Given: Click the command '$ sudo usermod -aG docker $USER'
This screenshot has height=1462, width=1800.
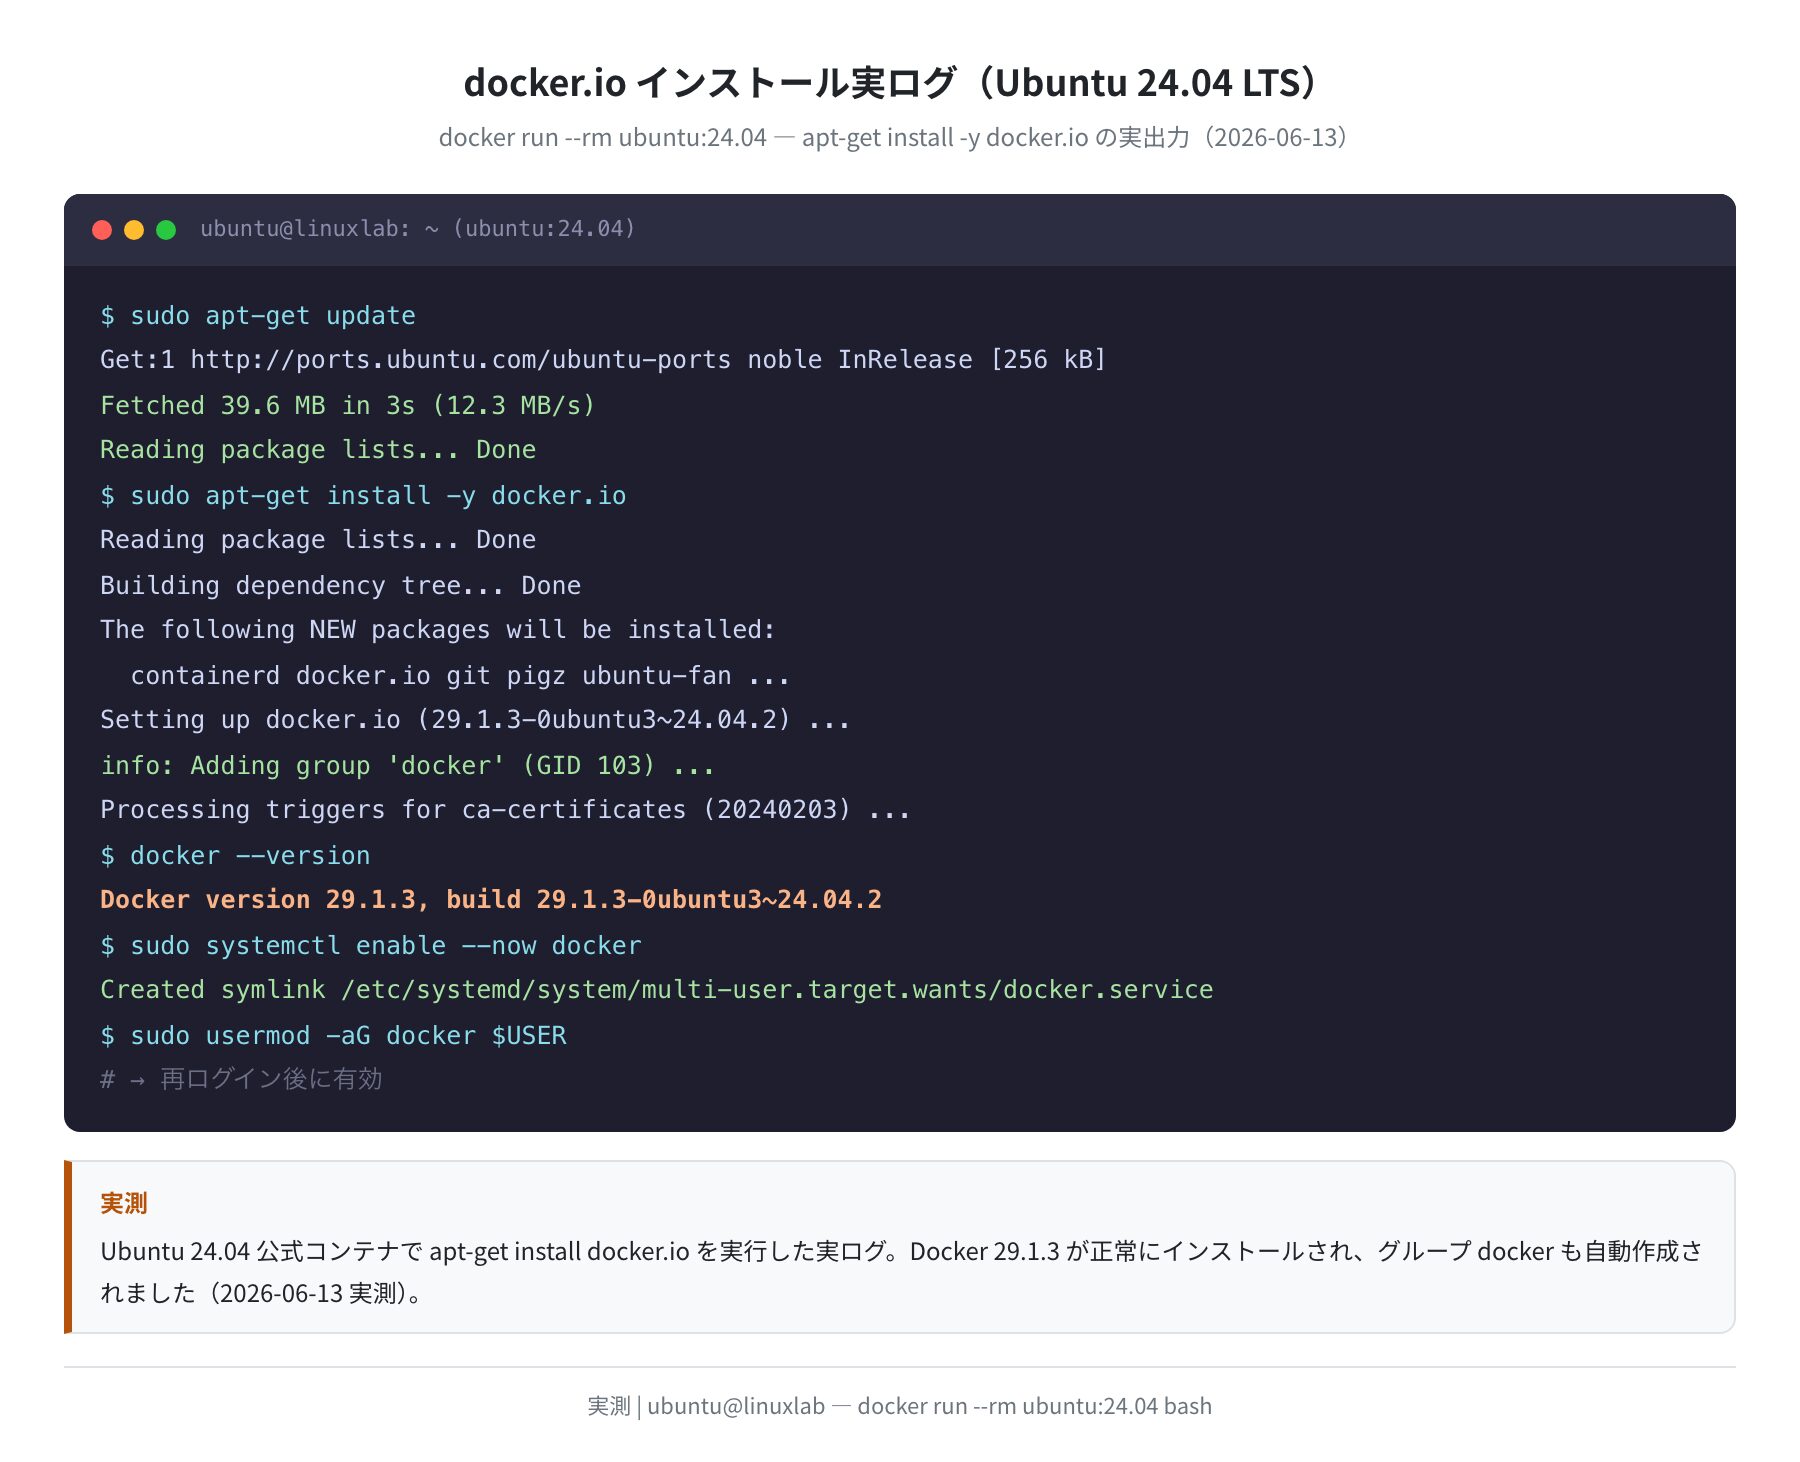Looking at the screenshot, I should 333,1036.
